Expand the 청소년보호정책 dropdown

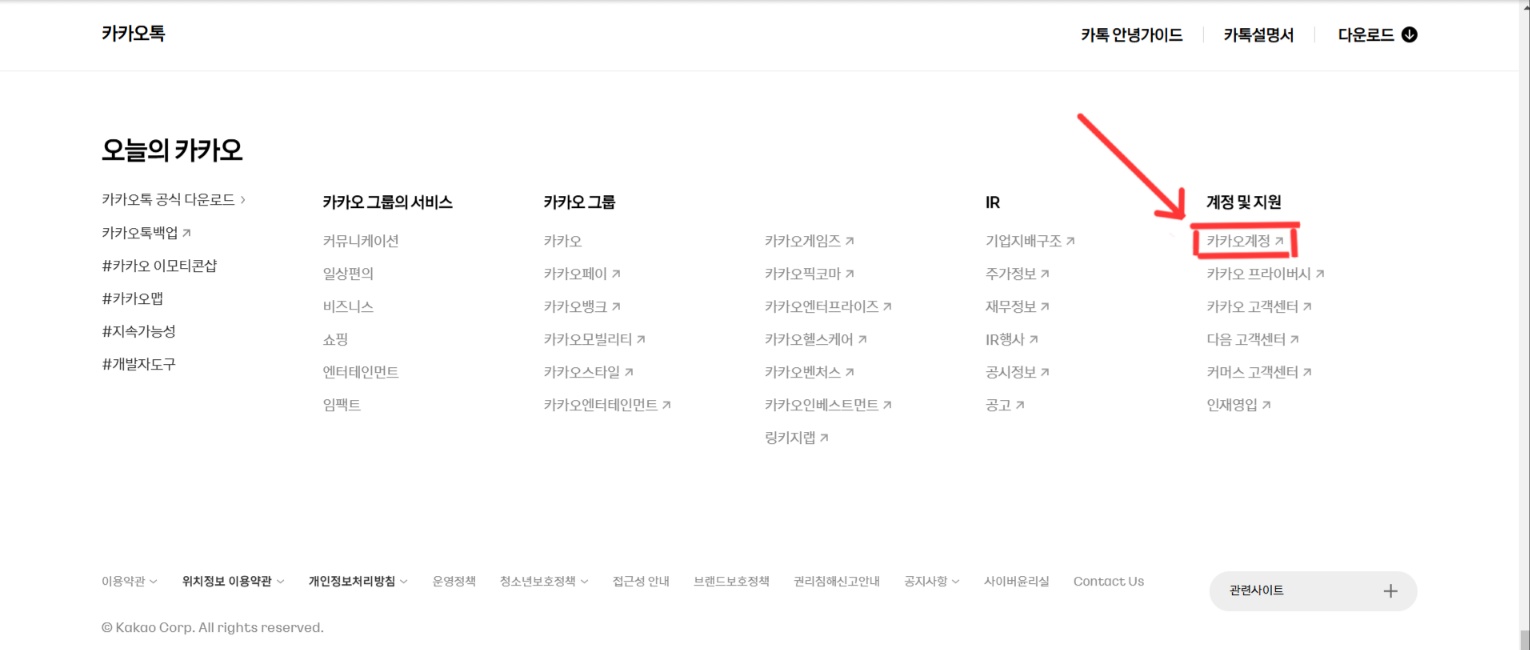tap(544, 581)
